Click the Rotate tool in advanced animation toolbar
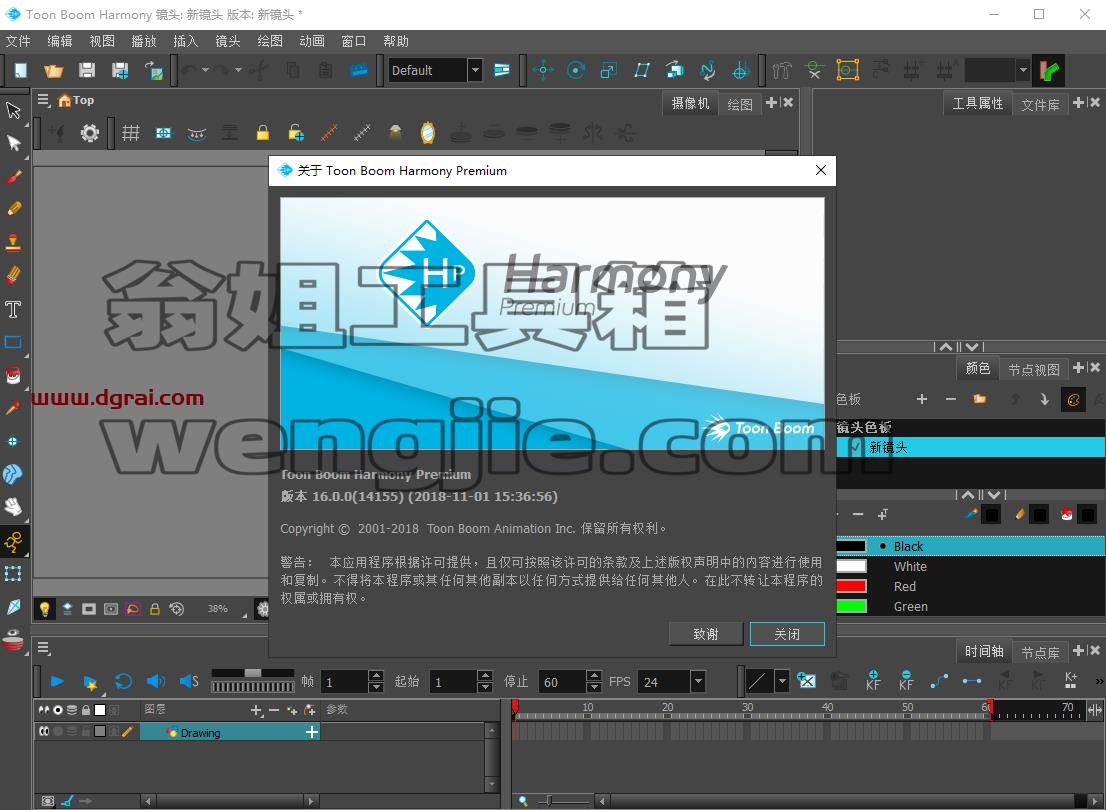1106x810 pixels. (576, 70)
